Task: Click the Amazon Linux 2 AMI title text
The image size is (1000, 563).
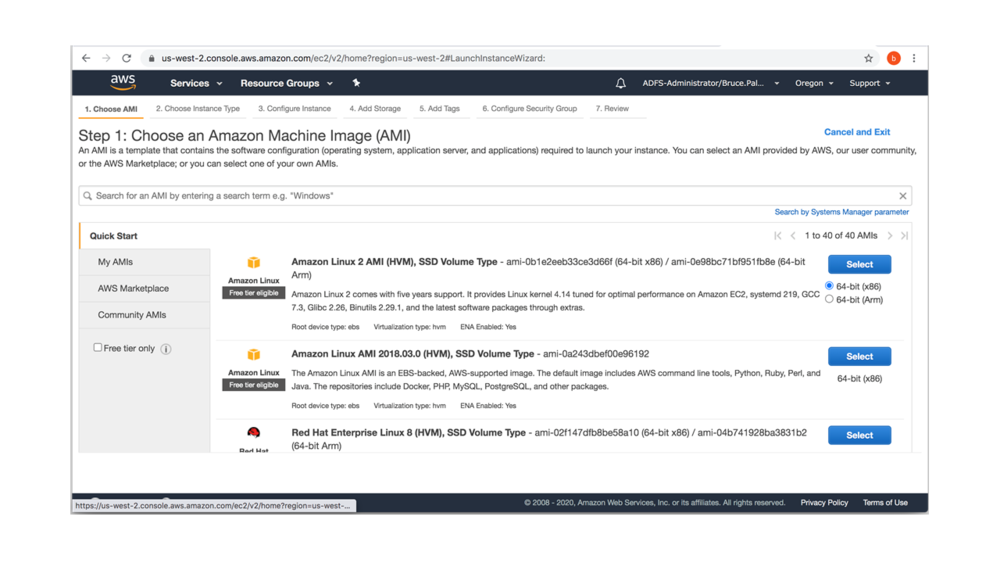Action: click(394, 261)
